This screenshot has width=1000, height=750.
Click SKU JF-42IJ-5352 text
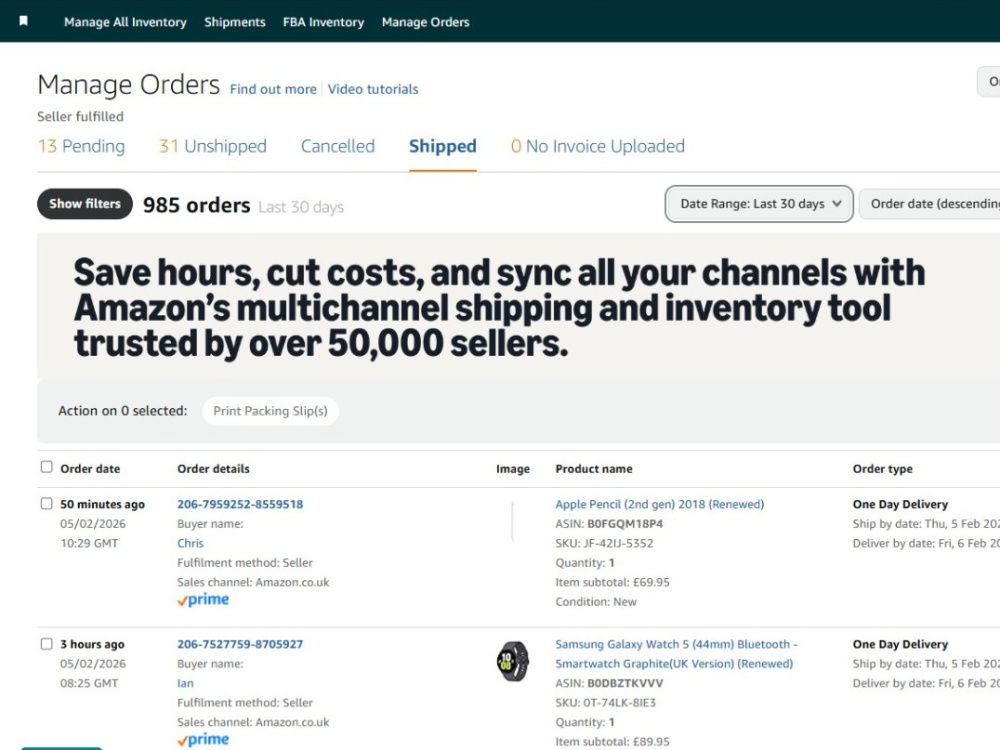pyautogui.click(x=604, y=543)
